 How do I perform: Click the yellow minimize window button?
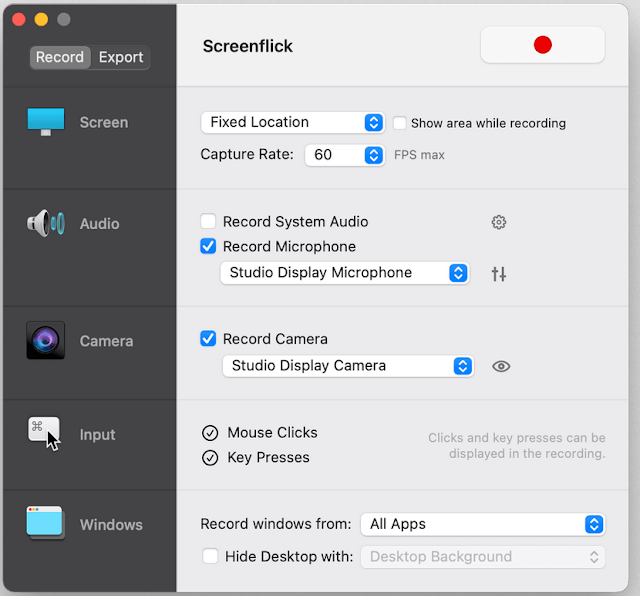[41, 19]
